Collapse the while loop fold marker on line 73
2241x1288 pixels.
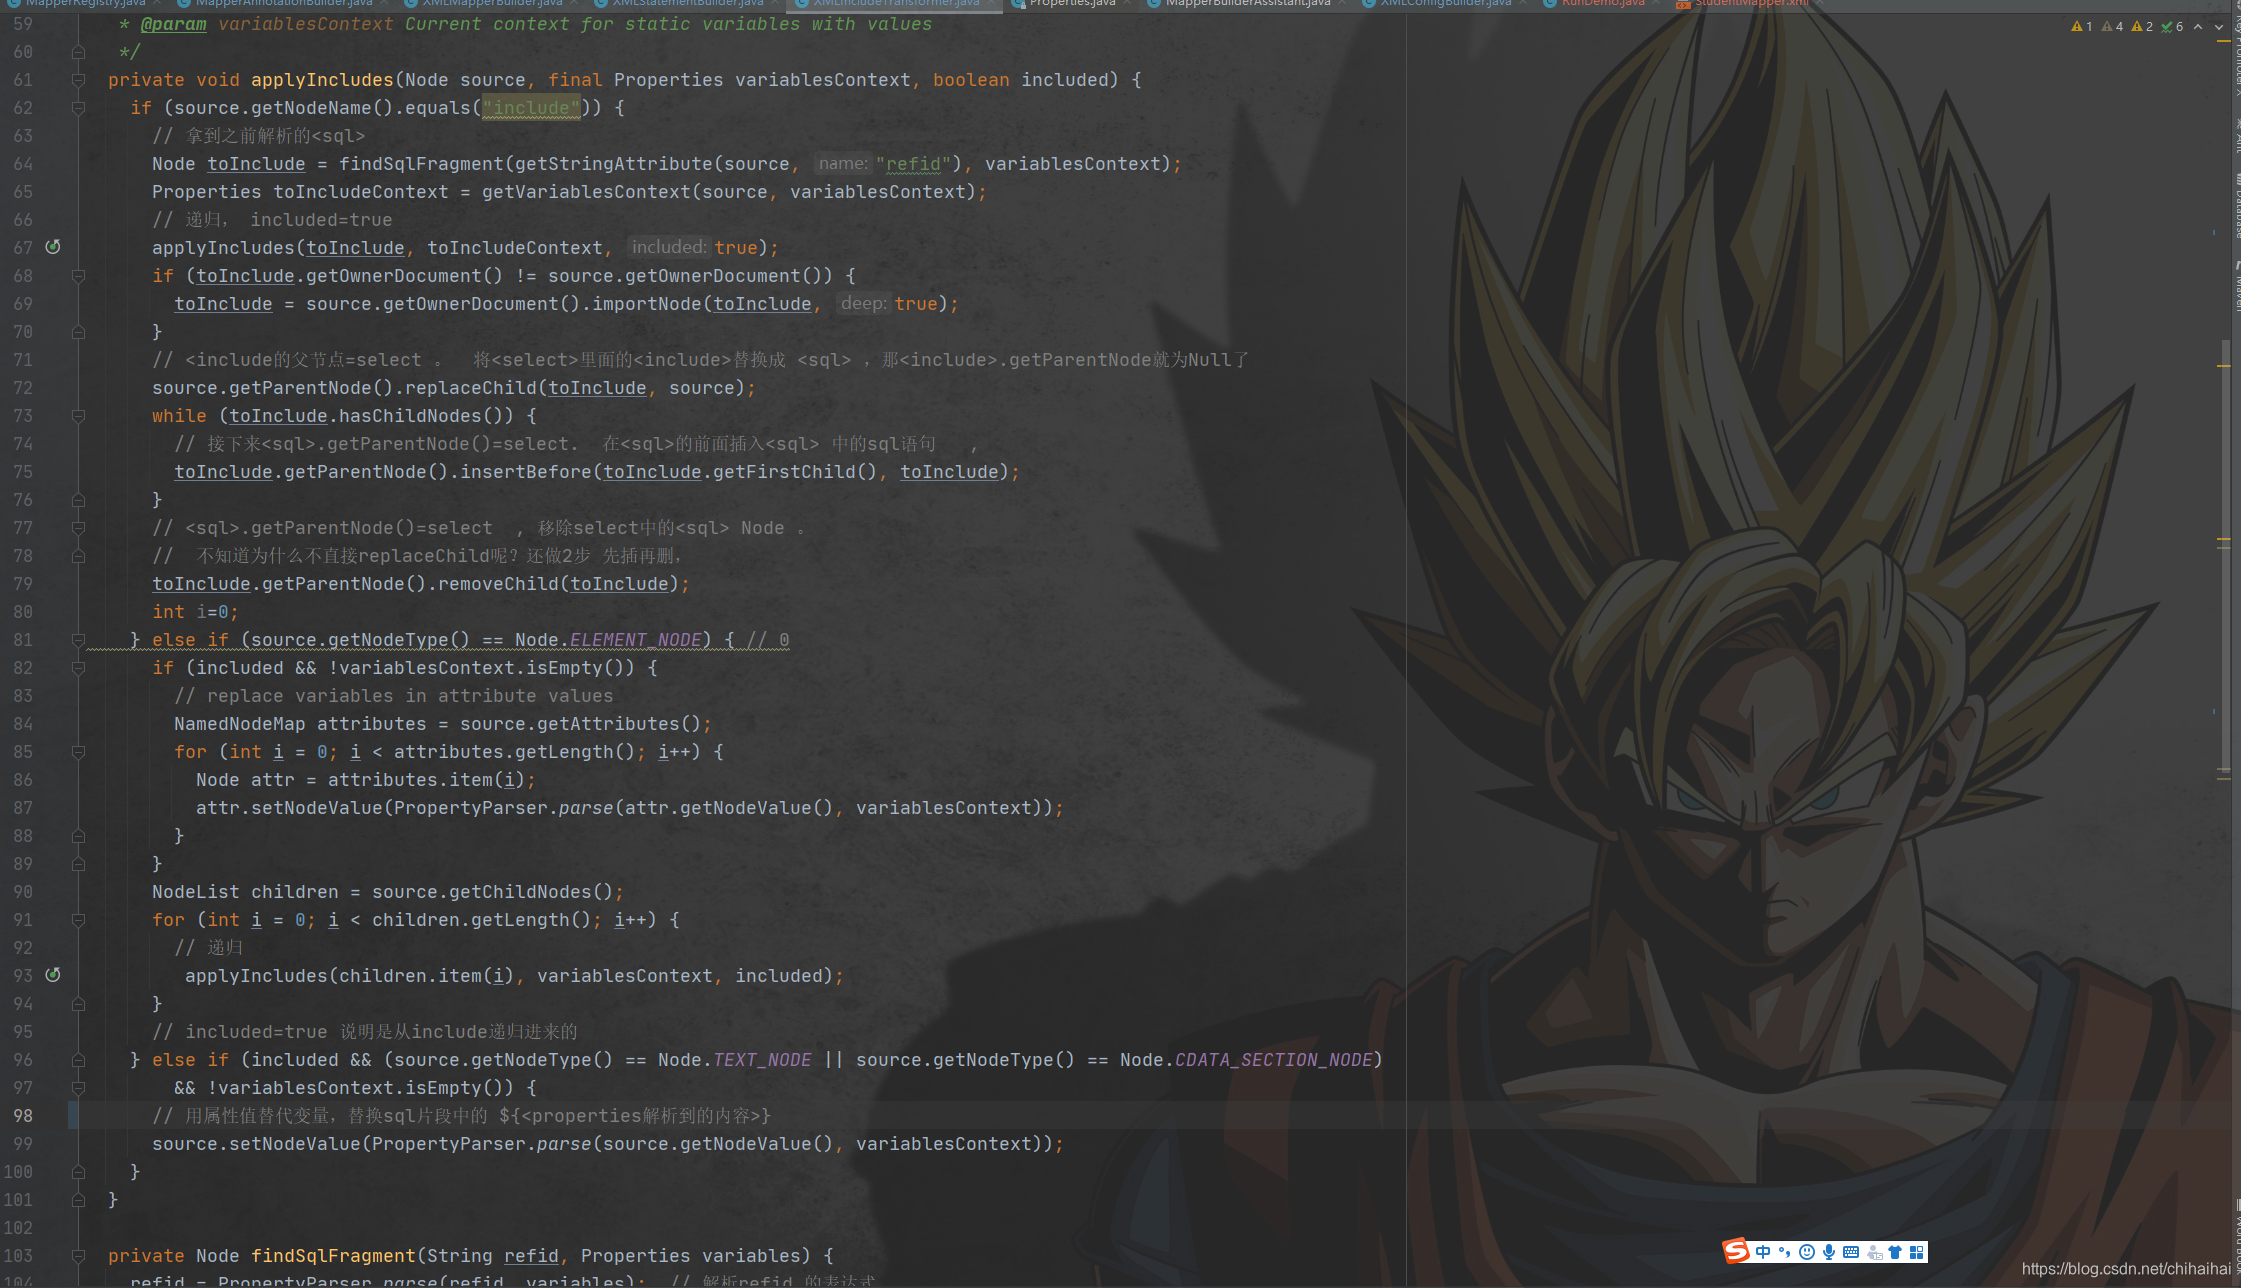[x=78, y=416]
